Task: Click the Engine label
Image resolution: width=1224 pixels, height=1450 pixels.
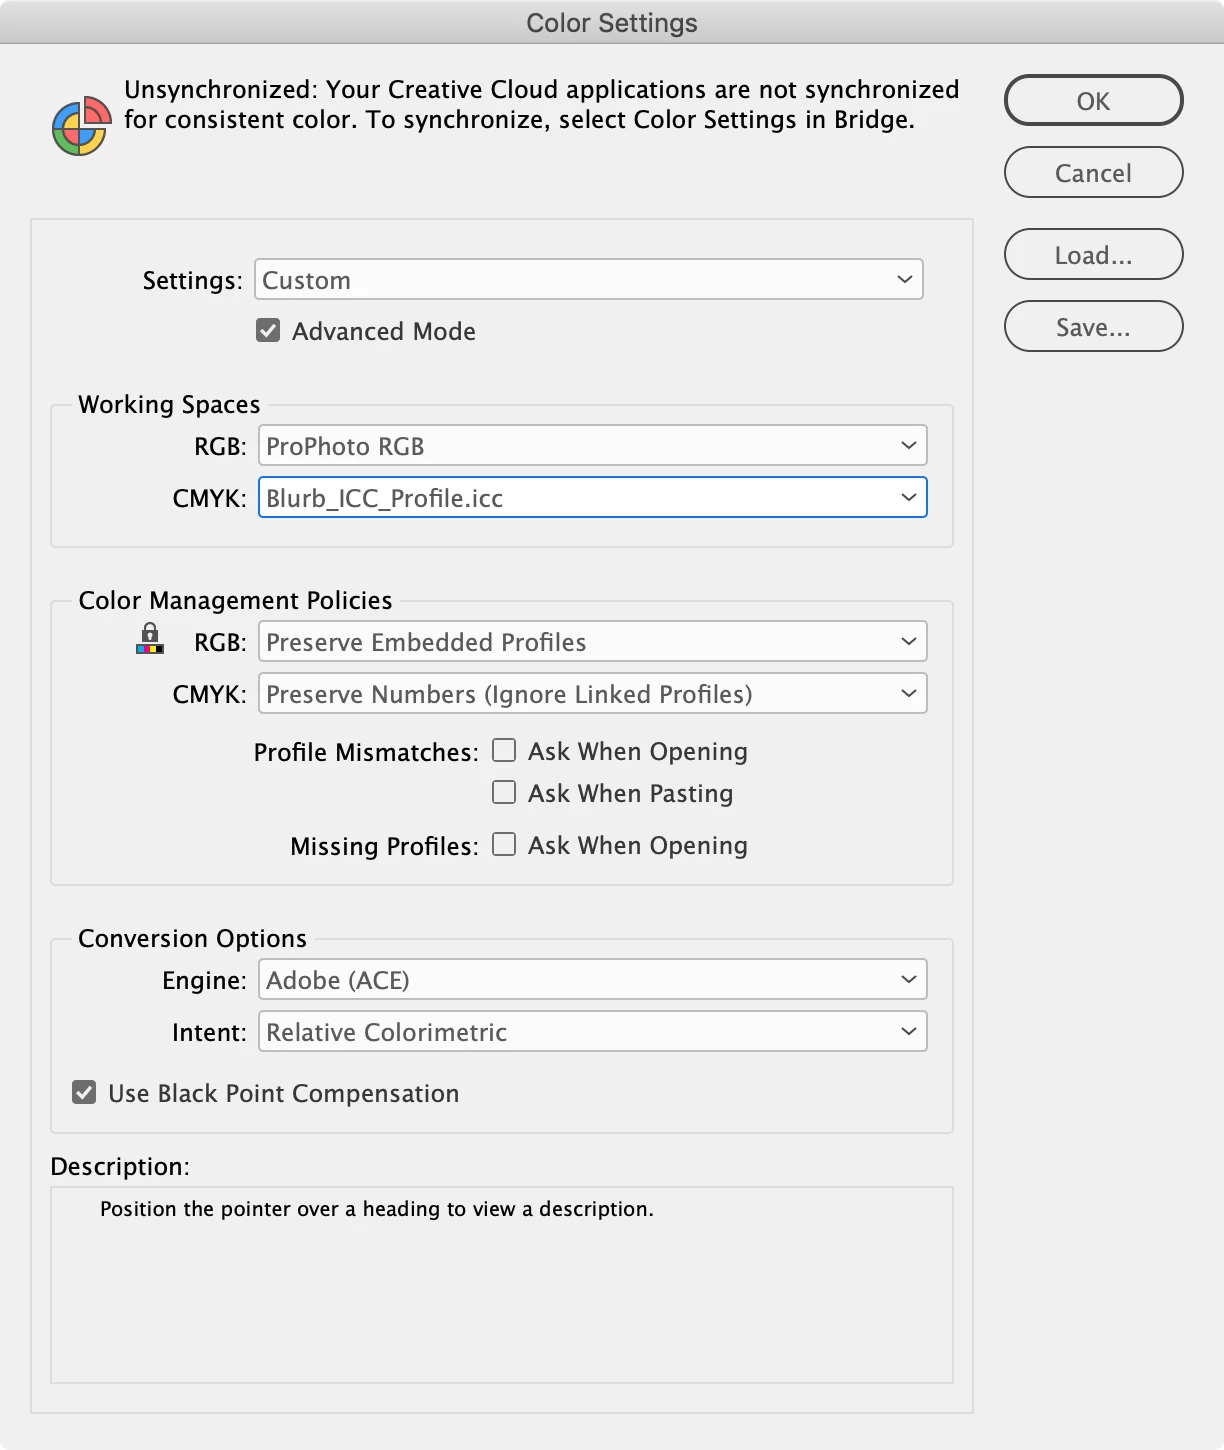Action: click(204, 980)
